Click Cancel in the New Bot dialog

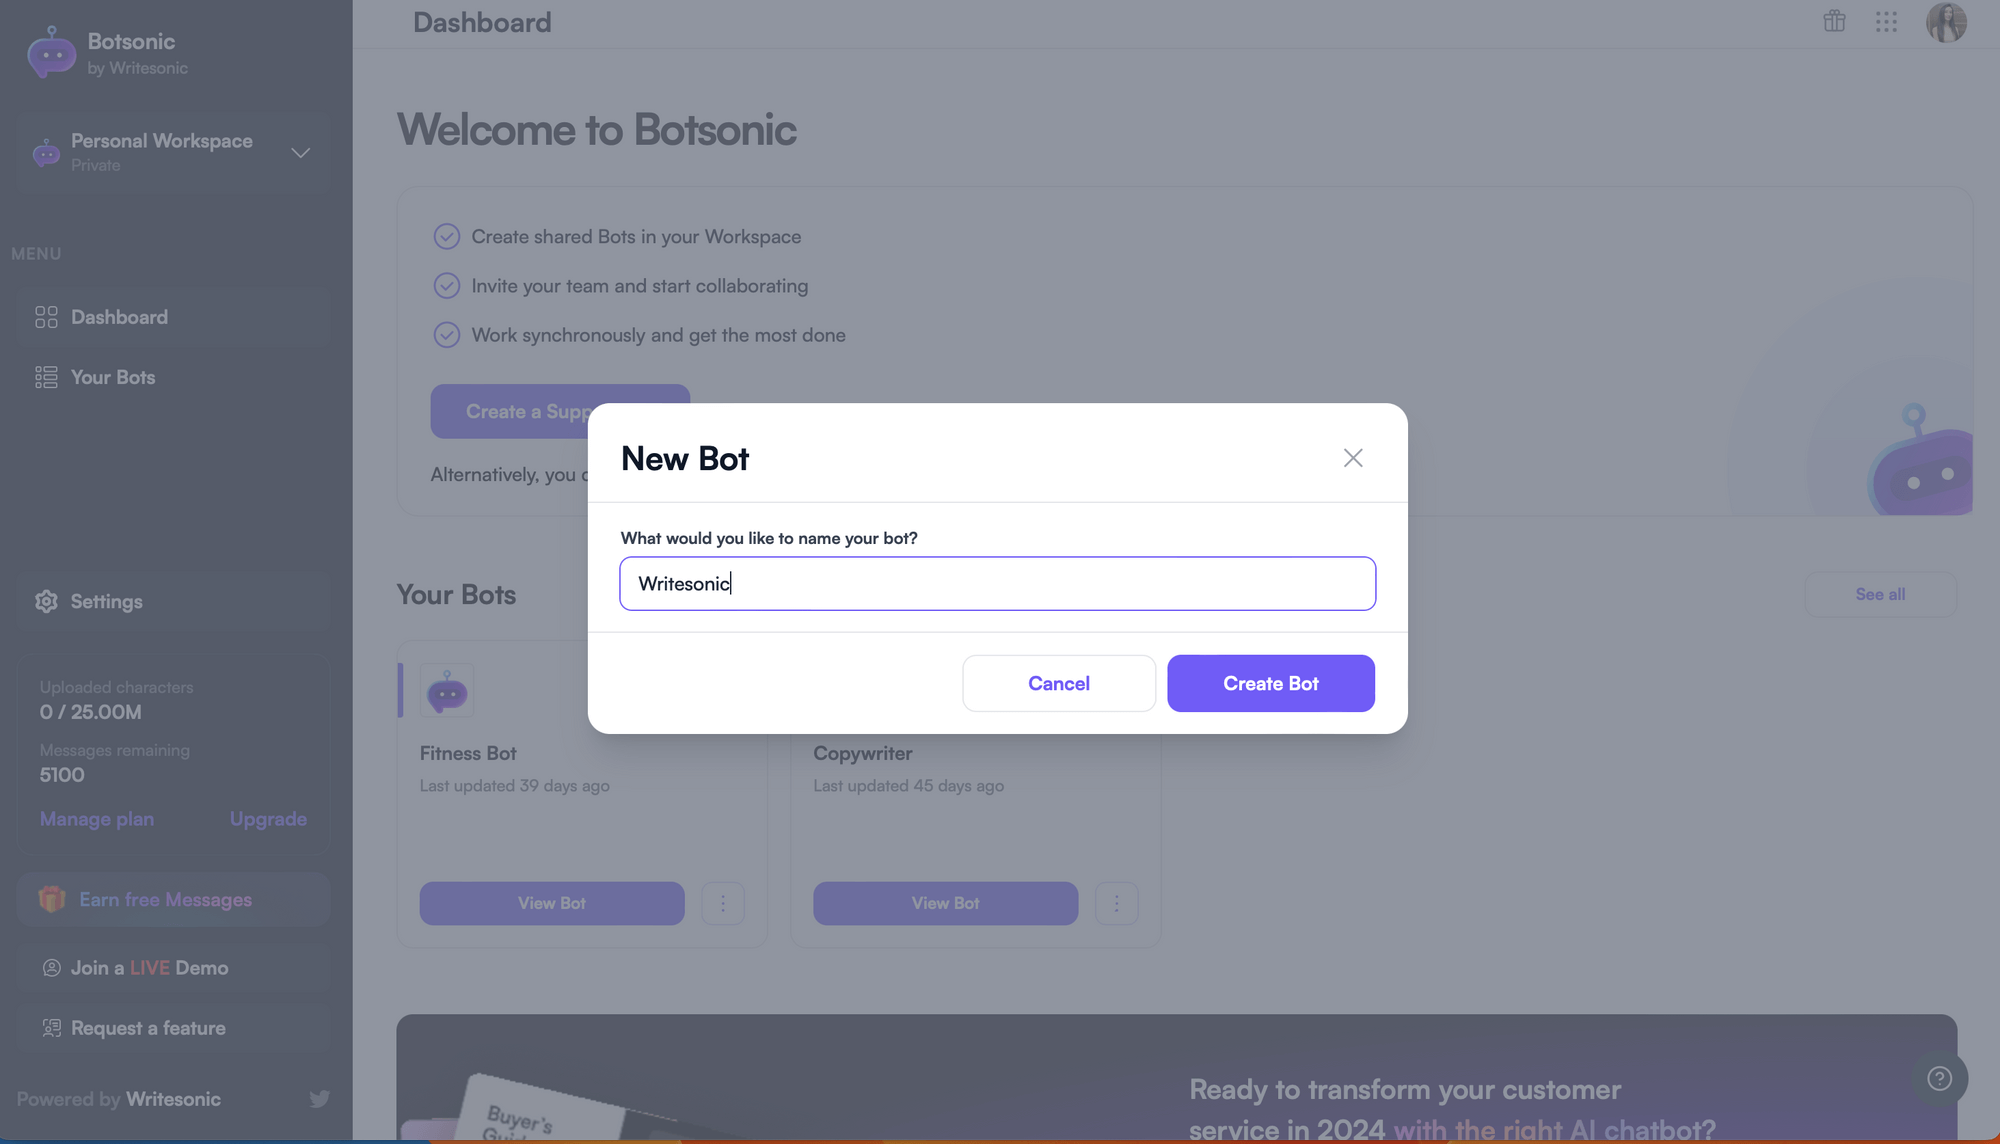coord(1059,683)
